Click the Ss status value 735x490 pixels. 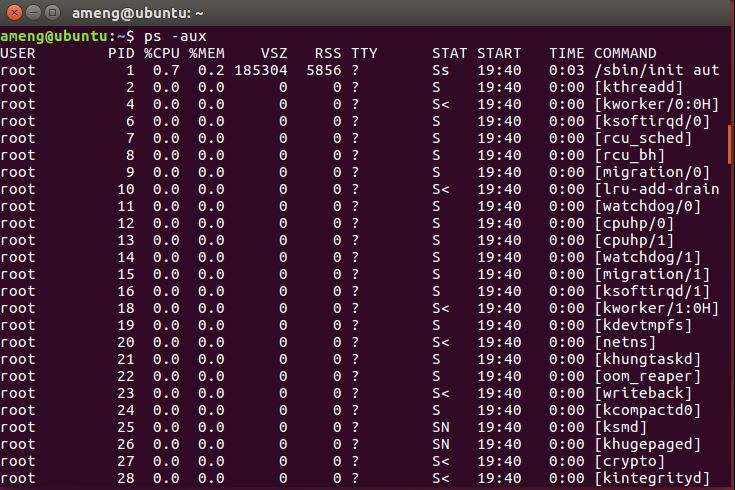(x=441, y=70)
